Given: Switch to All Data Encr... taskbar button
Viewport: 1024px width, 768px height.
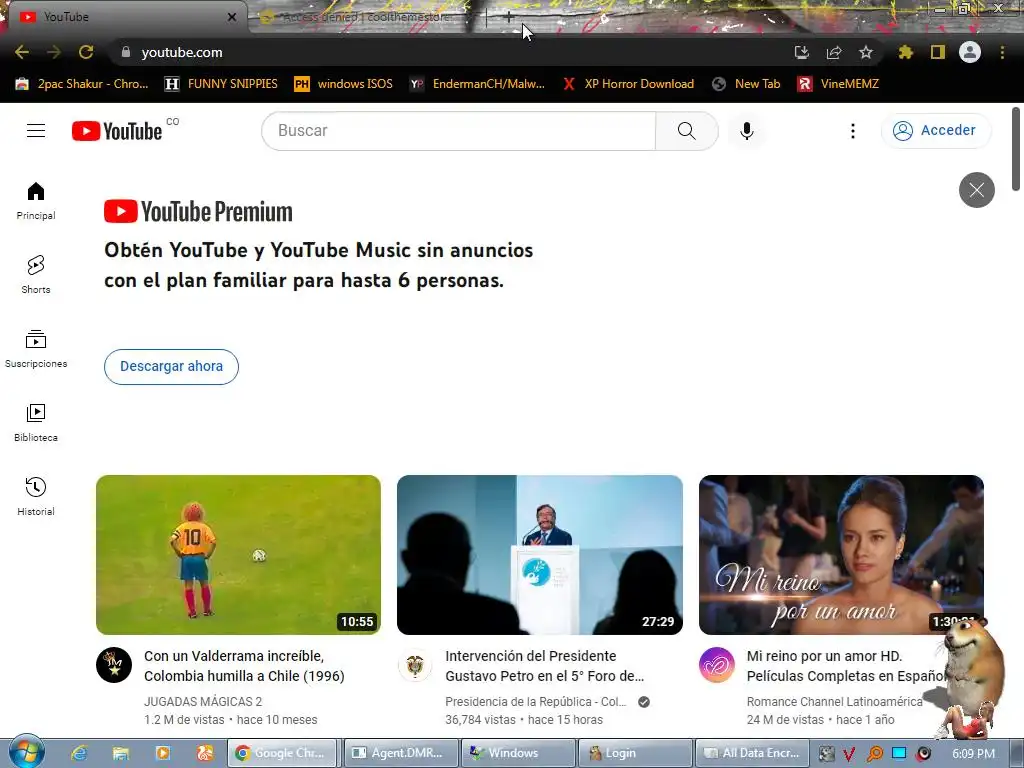Looking at the screenshot, I should tap(751, 753).
